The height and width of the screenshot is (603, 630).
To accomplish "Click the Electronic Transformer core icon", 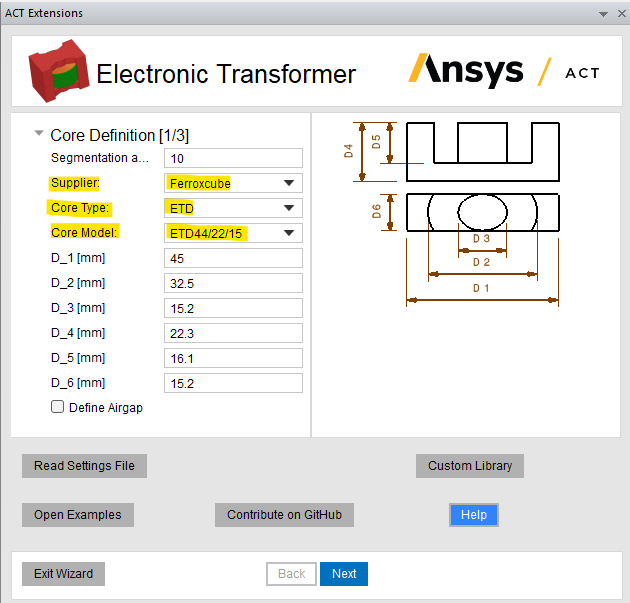I will coord(59,71).
